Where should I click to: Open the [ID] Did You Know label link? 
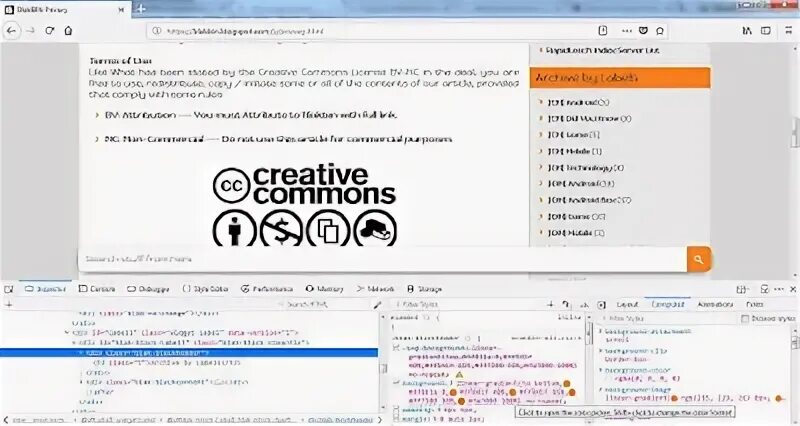tap(589, 118)
